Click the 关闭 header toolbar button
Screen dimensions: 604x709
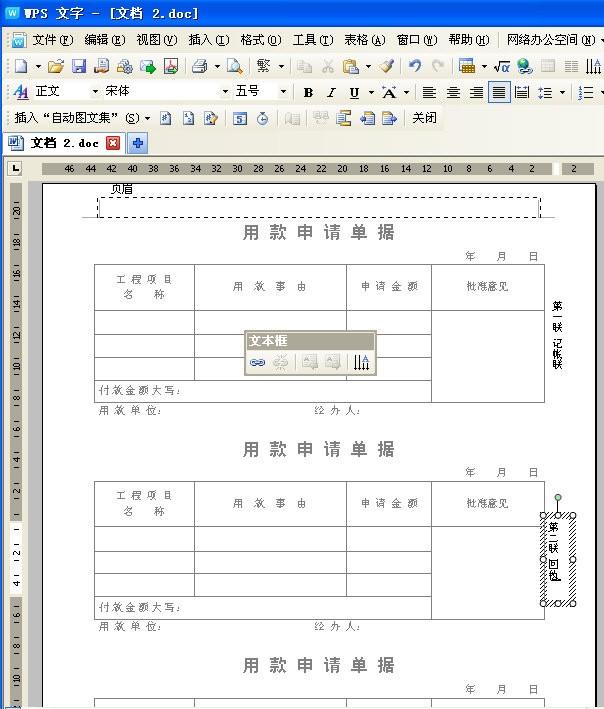coord(424,118)
